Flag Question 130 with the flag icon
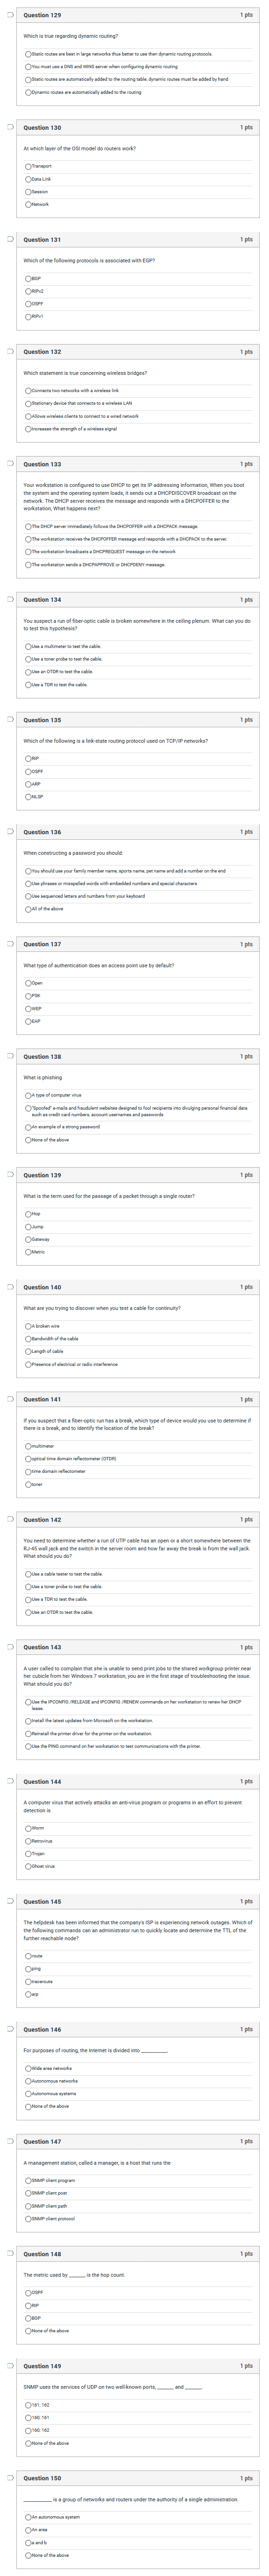 coord(9,127)
